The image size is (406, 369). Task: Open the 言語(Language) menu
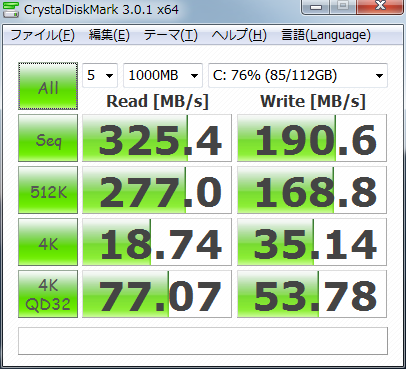click(x=326, y=35)
